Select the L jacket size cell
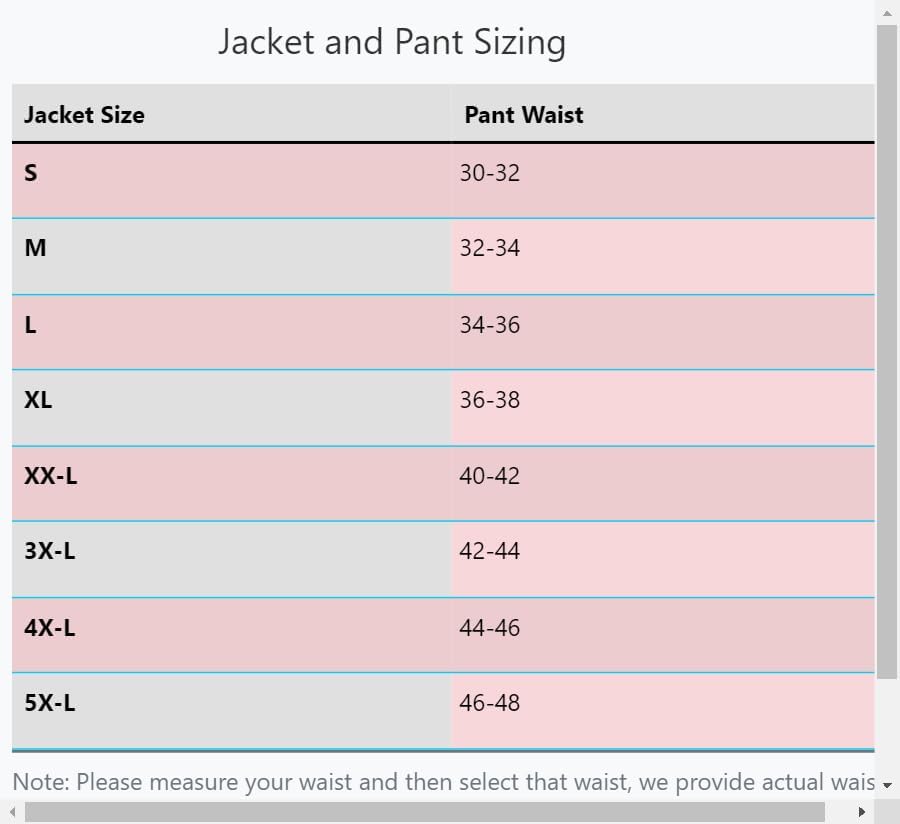Screen dimensions: 900x824 point(231,332)
